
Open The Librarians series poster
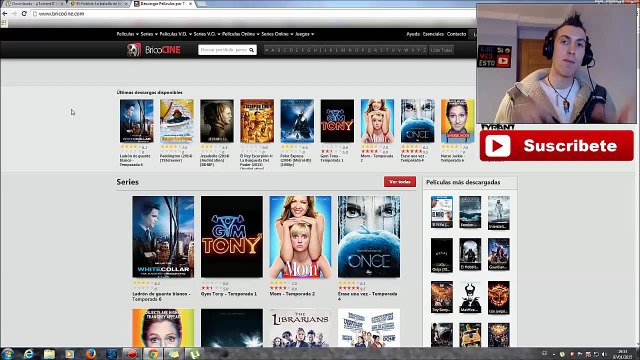coord(300,328)
